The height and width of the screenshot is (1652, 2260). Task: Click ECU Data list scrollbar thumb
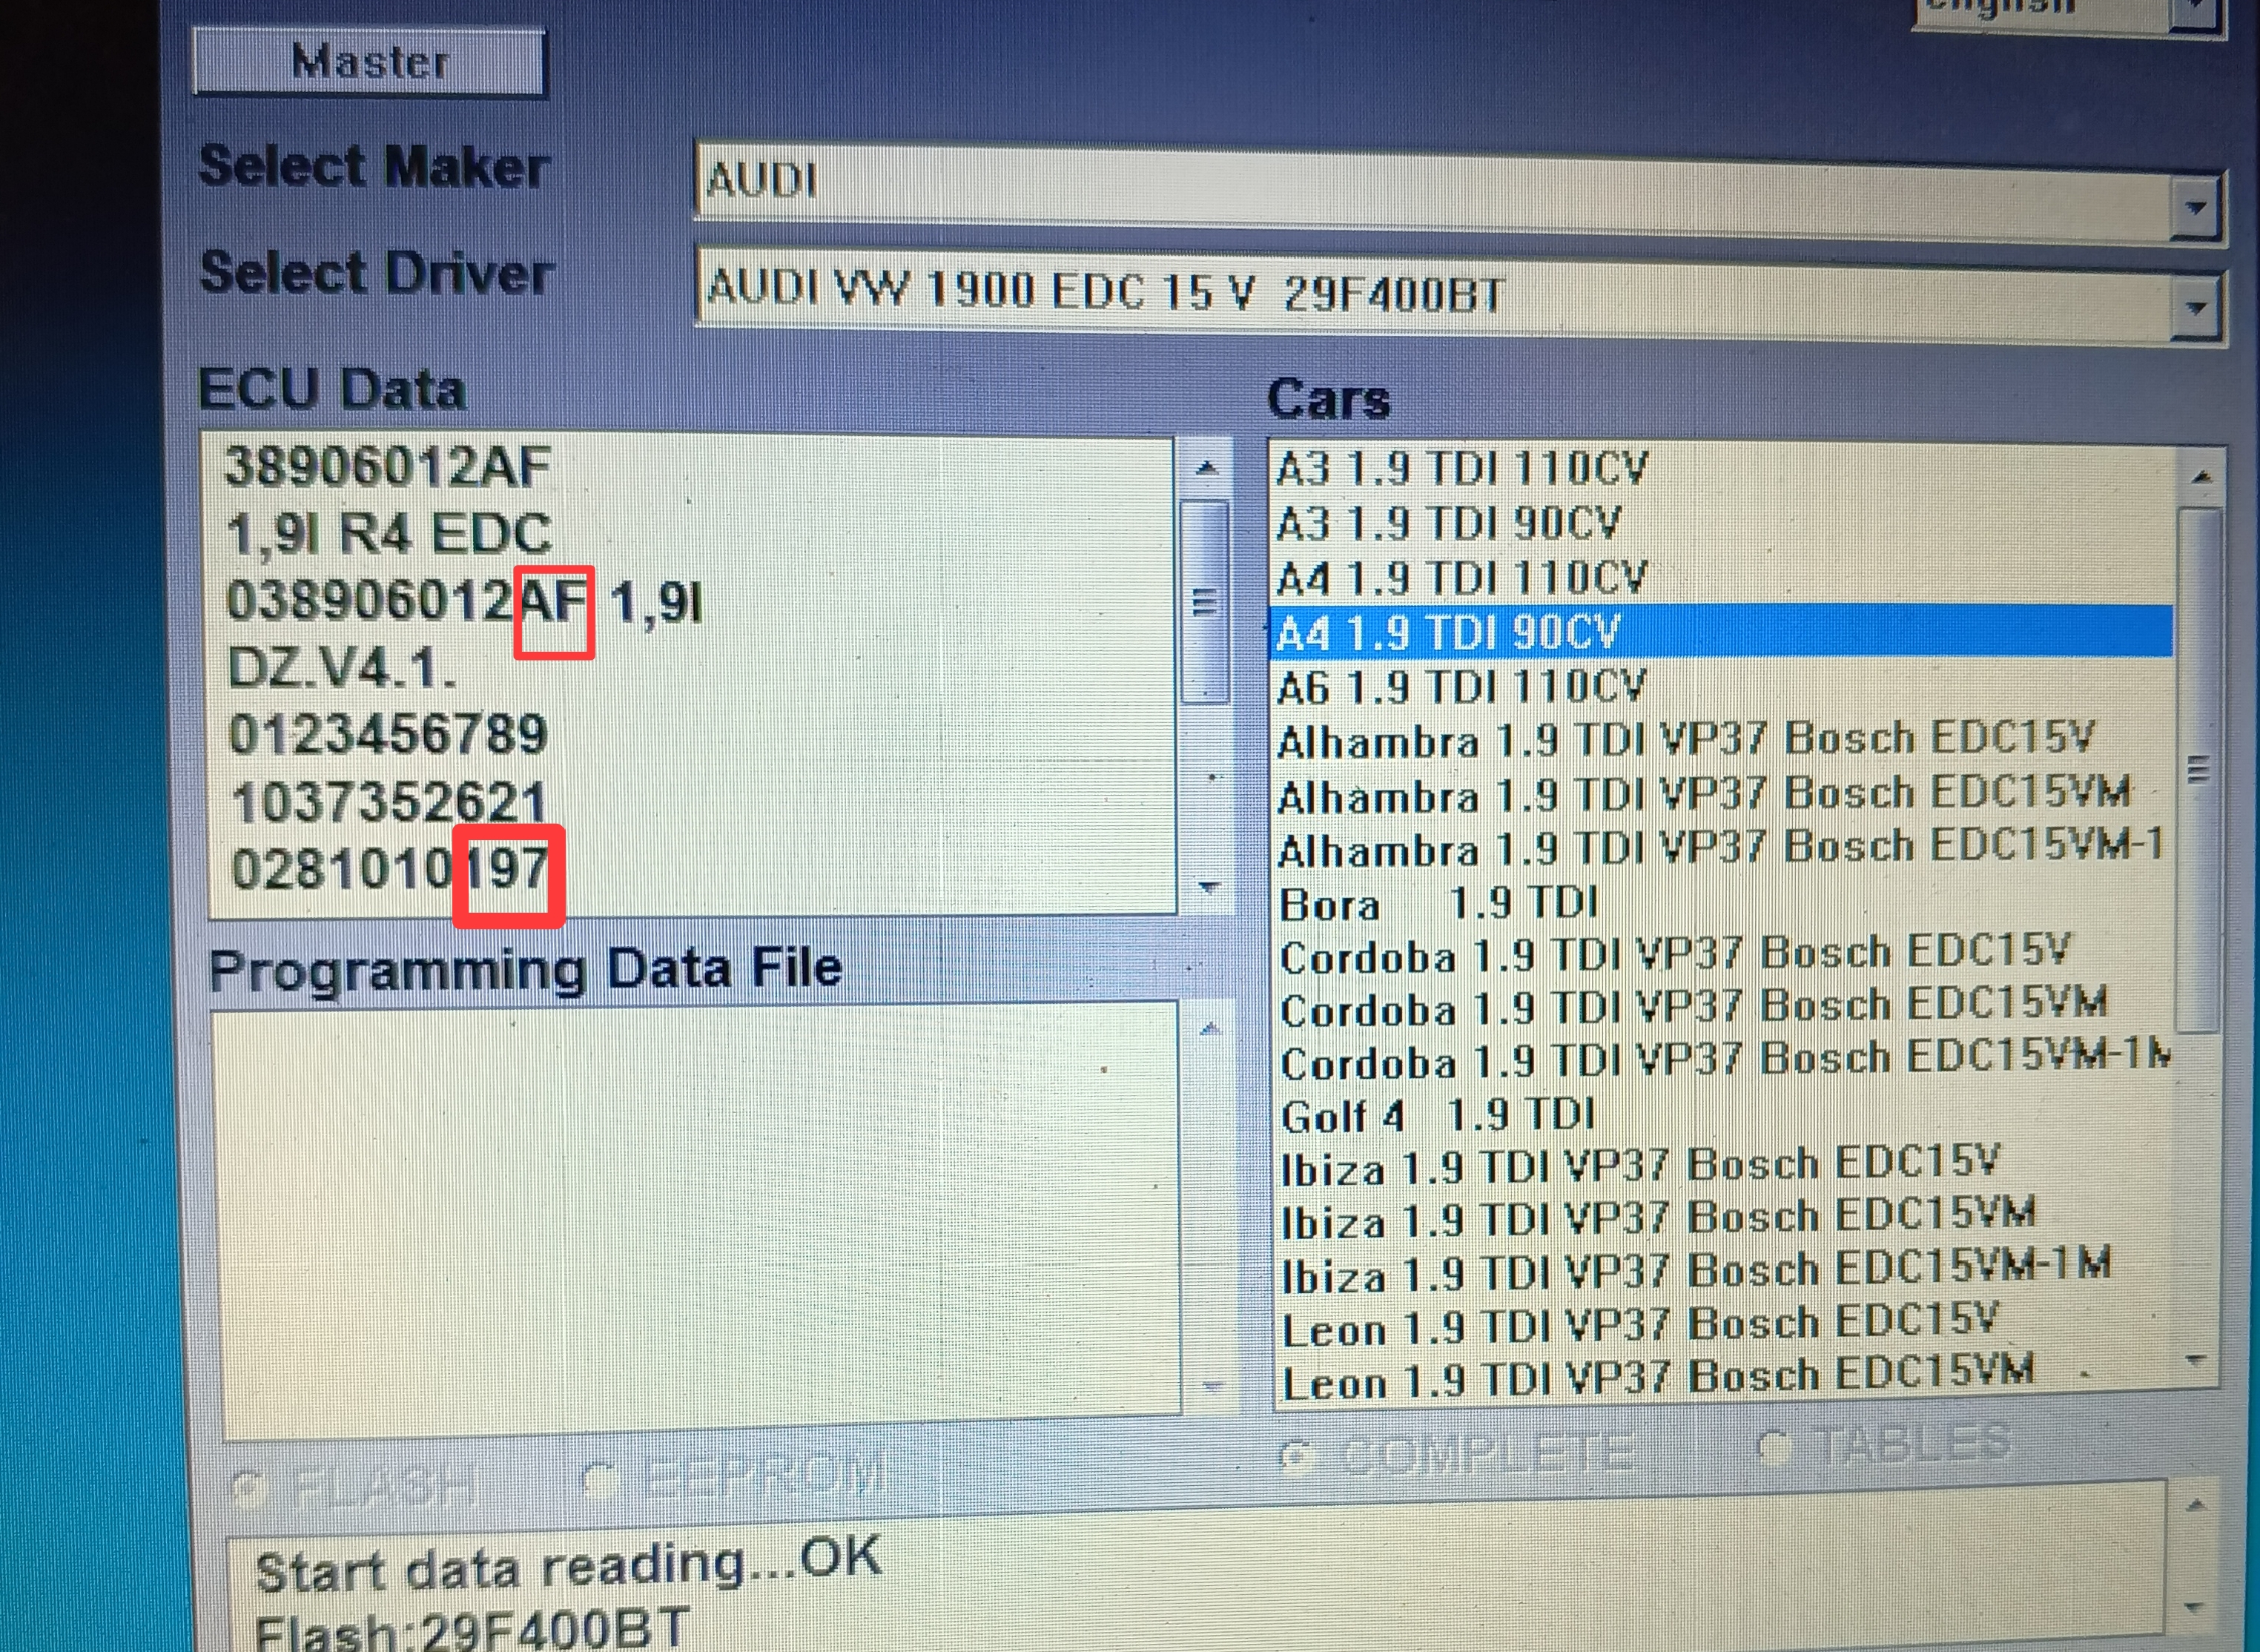tap(1205, 603)
